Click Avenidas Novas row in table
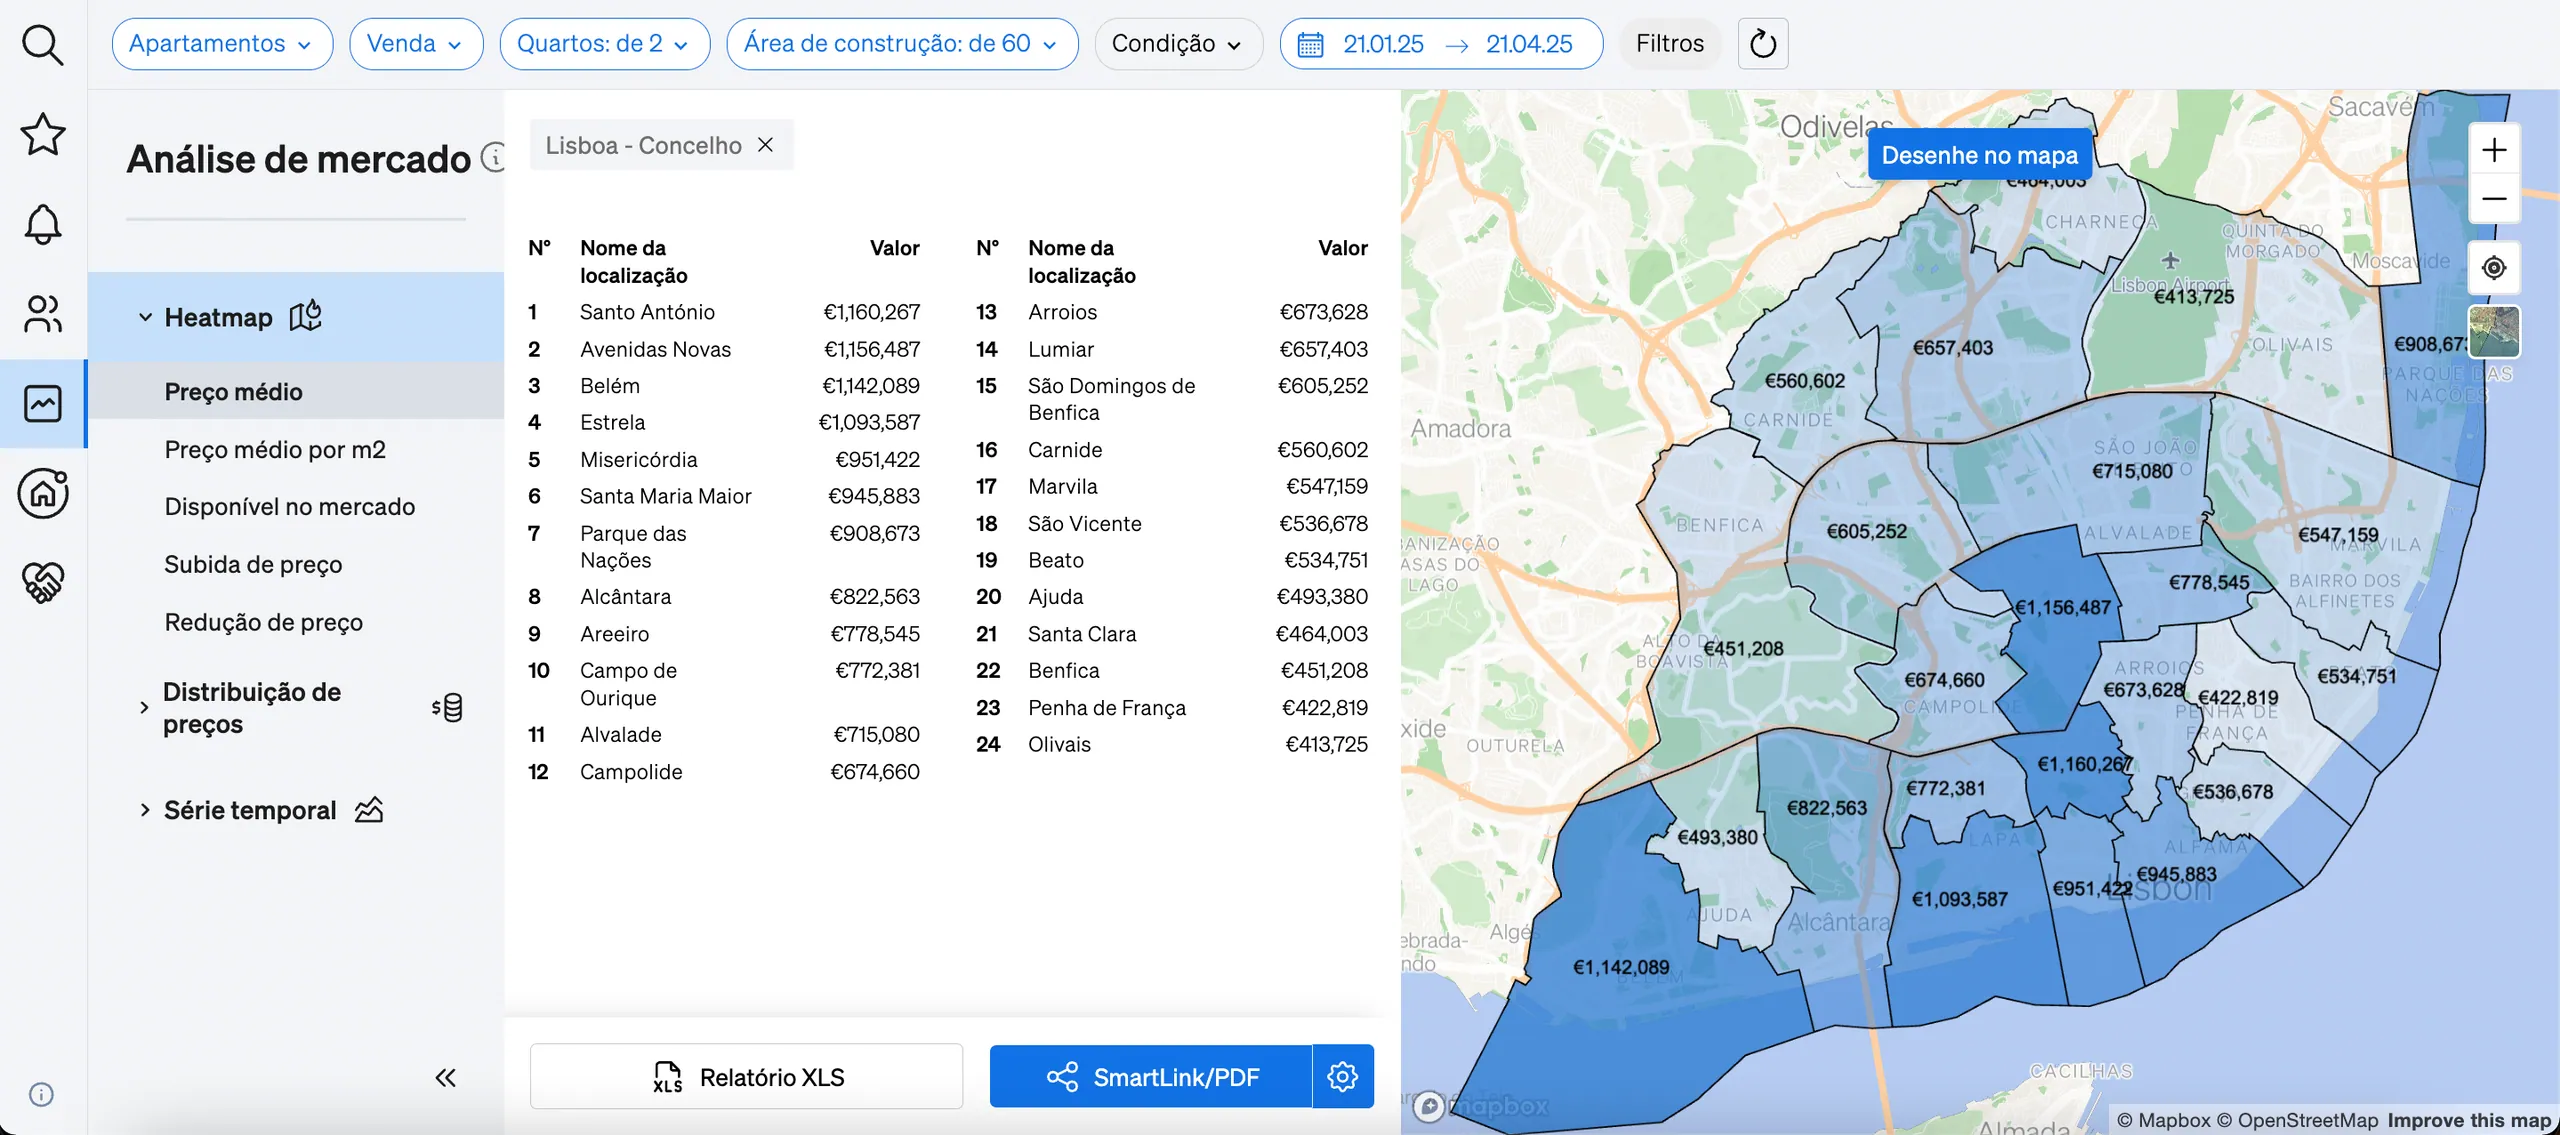The height and width of the screenshot is (1135, 2560). tap(724, 349)
